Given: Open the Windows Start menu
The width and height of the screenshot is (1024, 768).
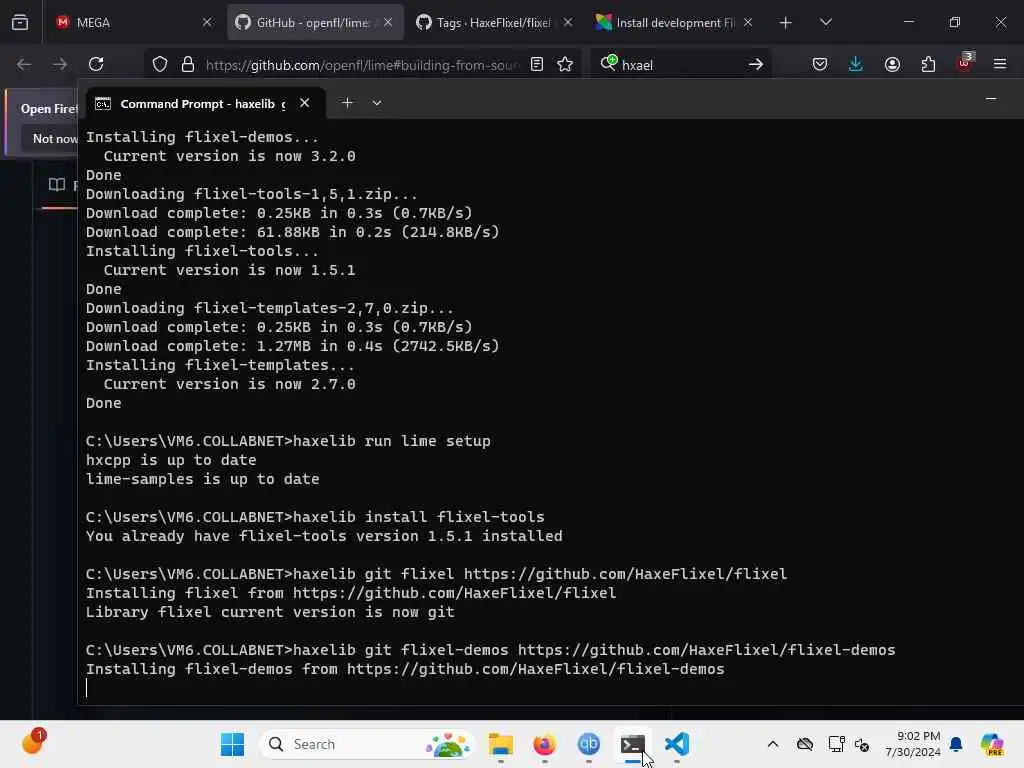Looking at the screenshot, I should coord(232,744).
